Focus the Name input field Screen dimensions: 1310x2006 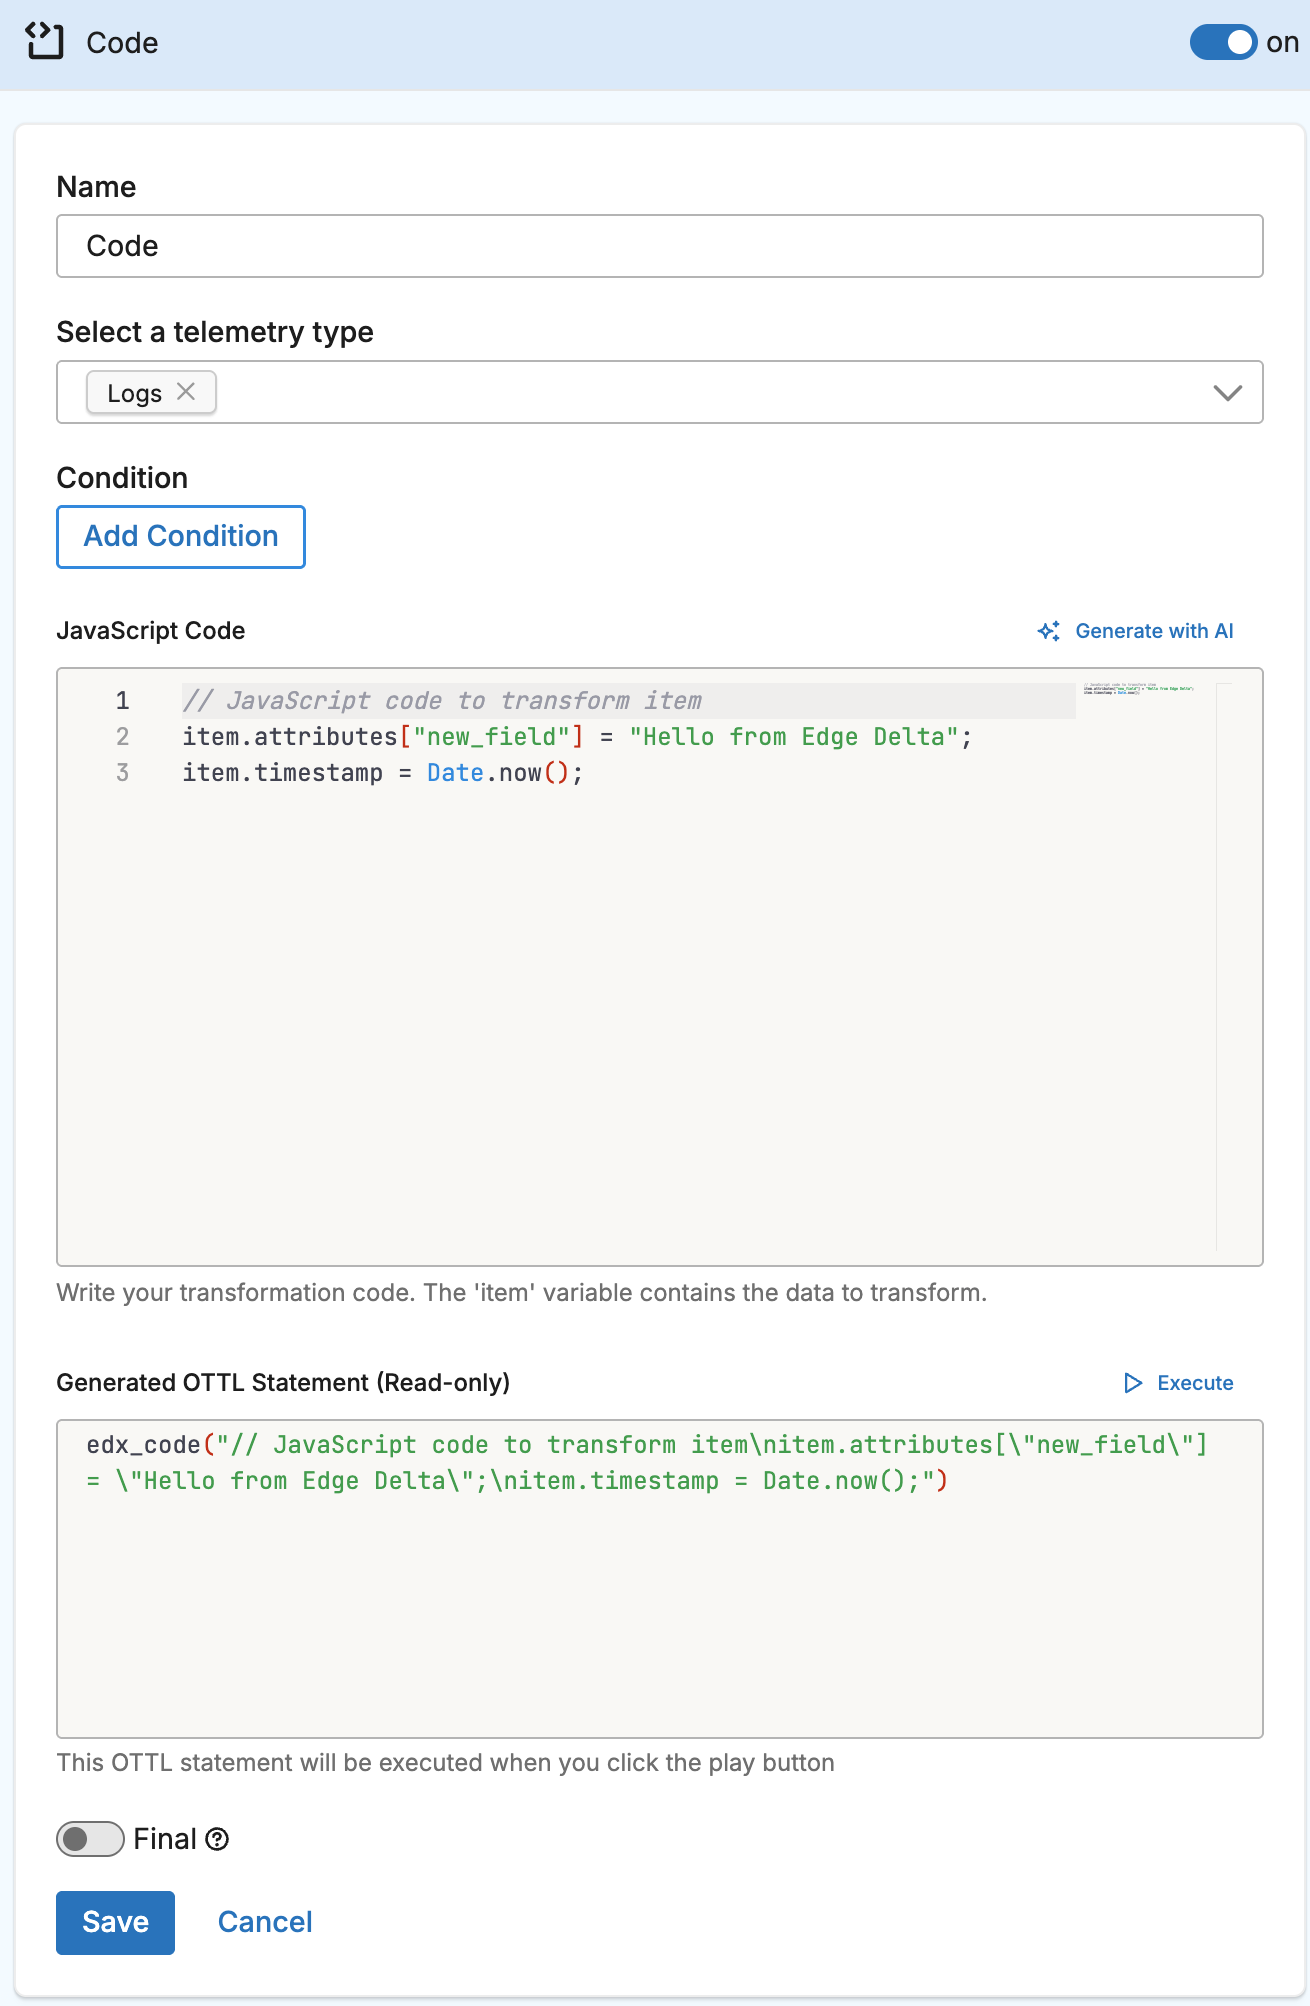coord(660,246)
